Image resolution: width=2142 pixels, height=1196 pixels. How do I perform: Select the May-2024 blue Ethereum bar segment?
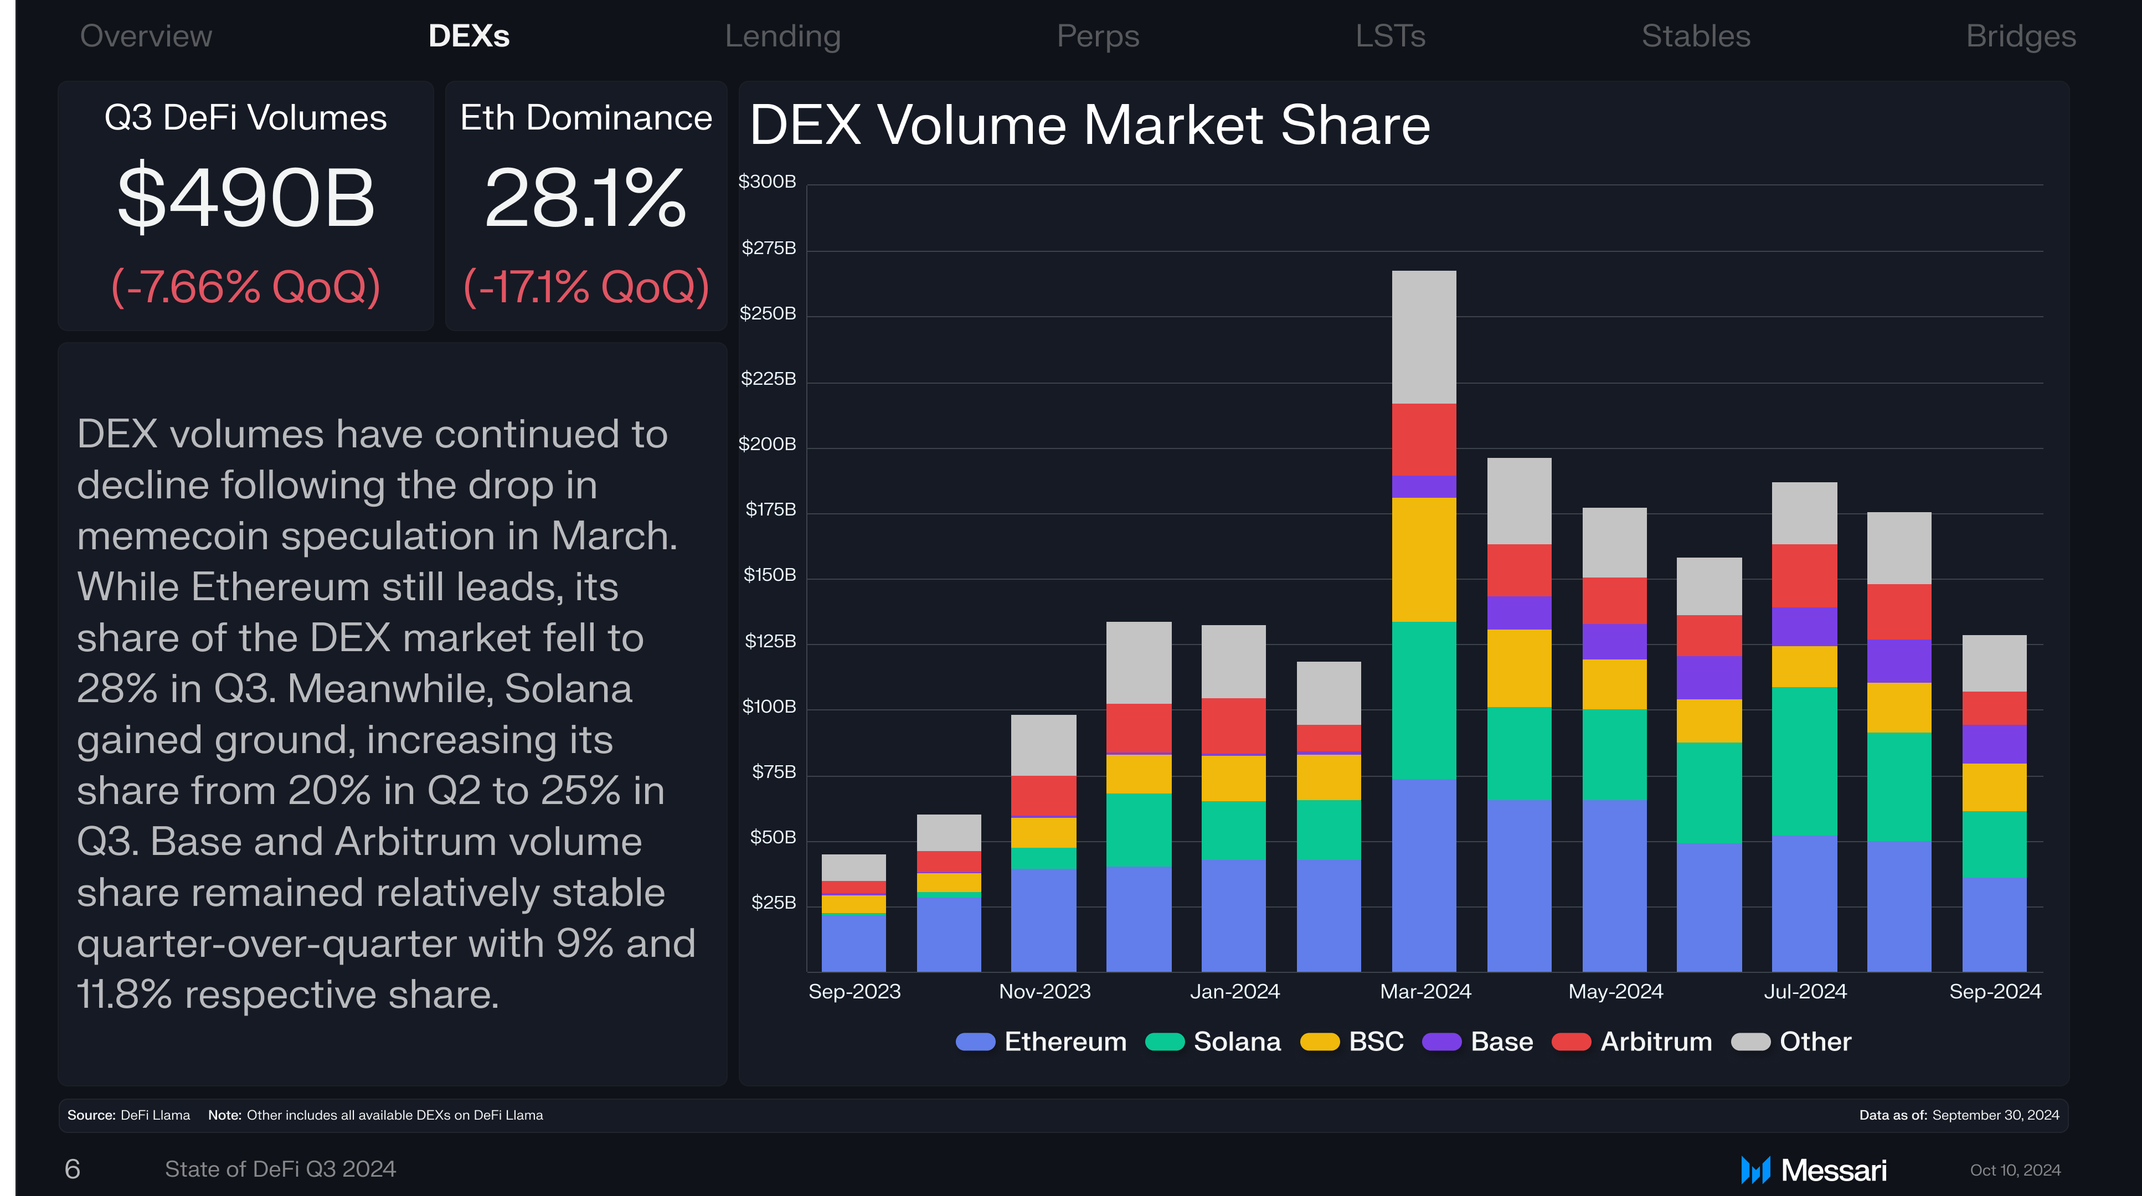click(x=1614, y=886)
